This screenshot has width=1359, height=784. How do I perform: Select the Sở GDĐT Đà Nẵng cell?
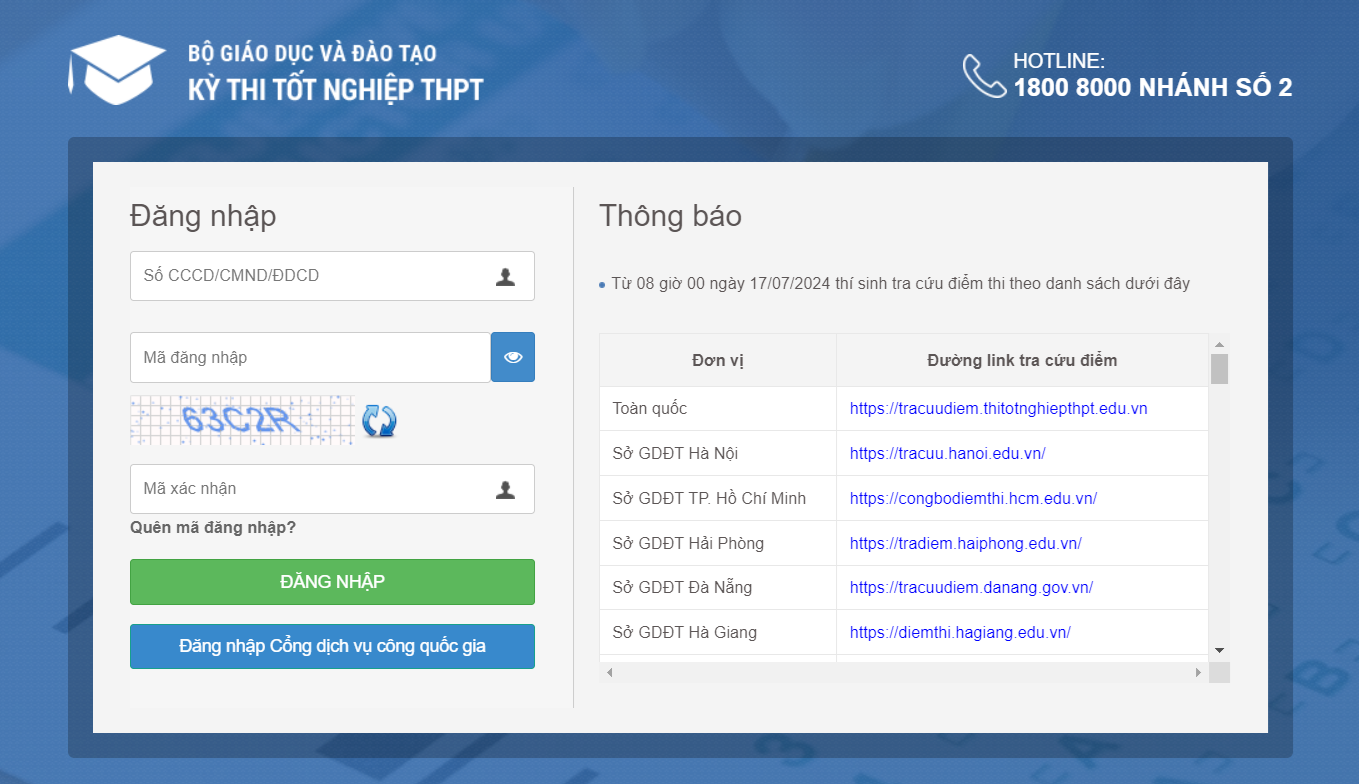click(718, 587)
